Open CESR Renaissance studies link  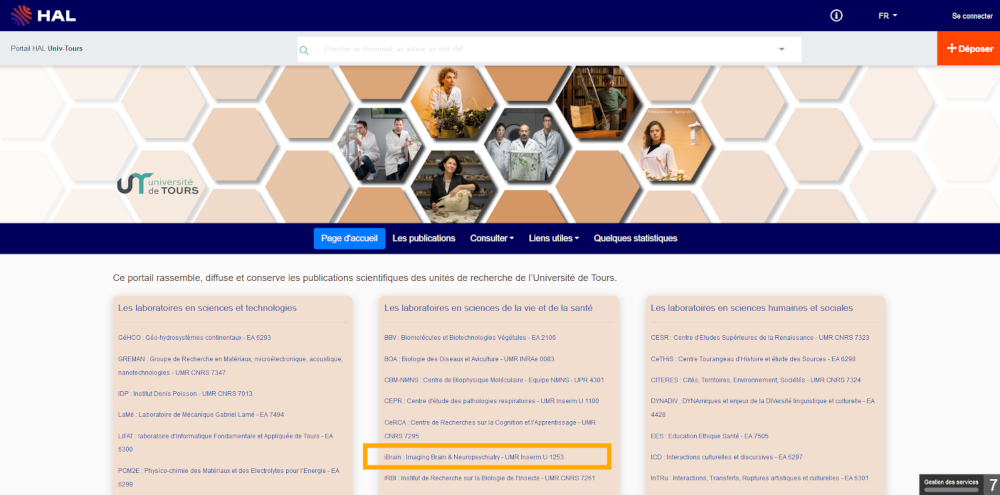760,337
